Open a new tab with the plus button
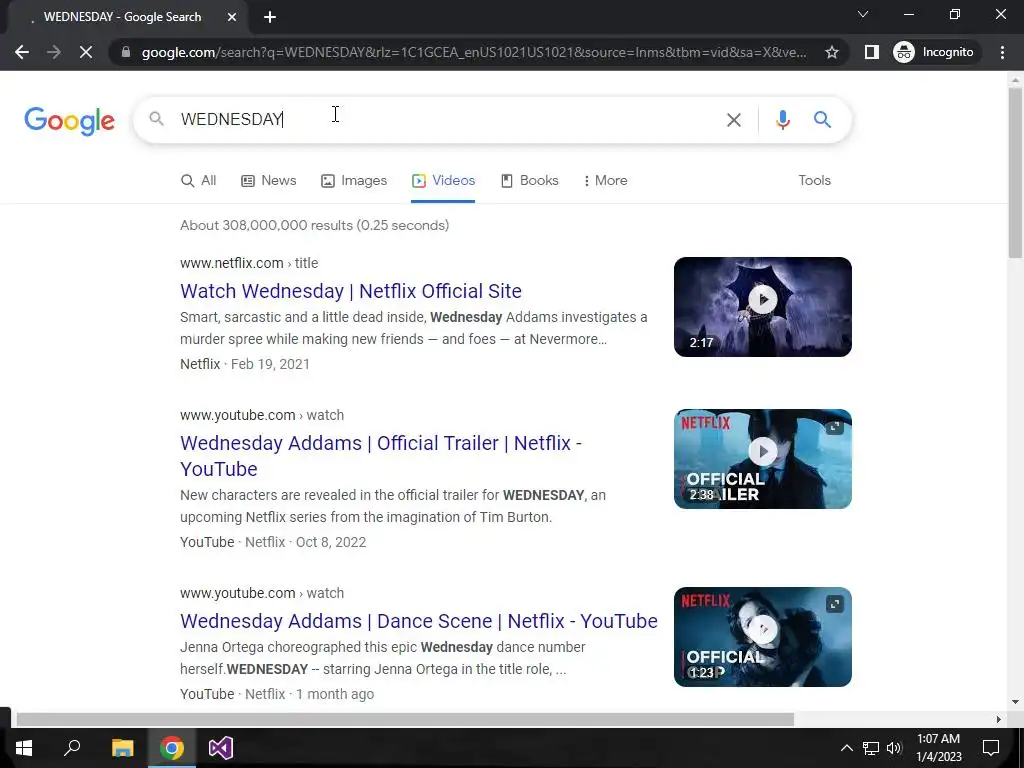The height and width of the screenshot is (768, 1024). (x=270, y=17)
